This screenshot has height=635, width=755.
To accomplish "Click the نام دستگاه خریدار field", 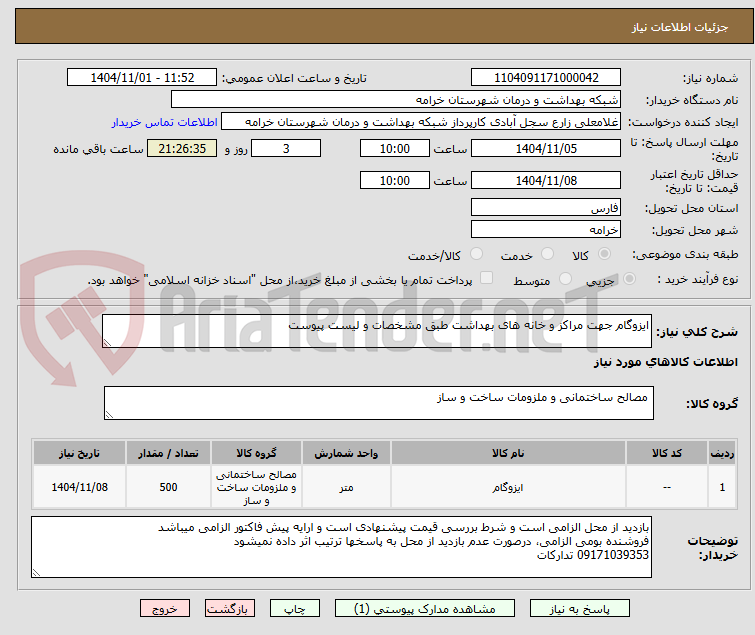I will 396,99.
